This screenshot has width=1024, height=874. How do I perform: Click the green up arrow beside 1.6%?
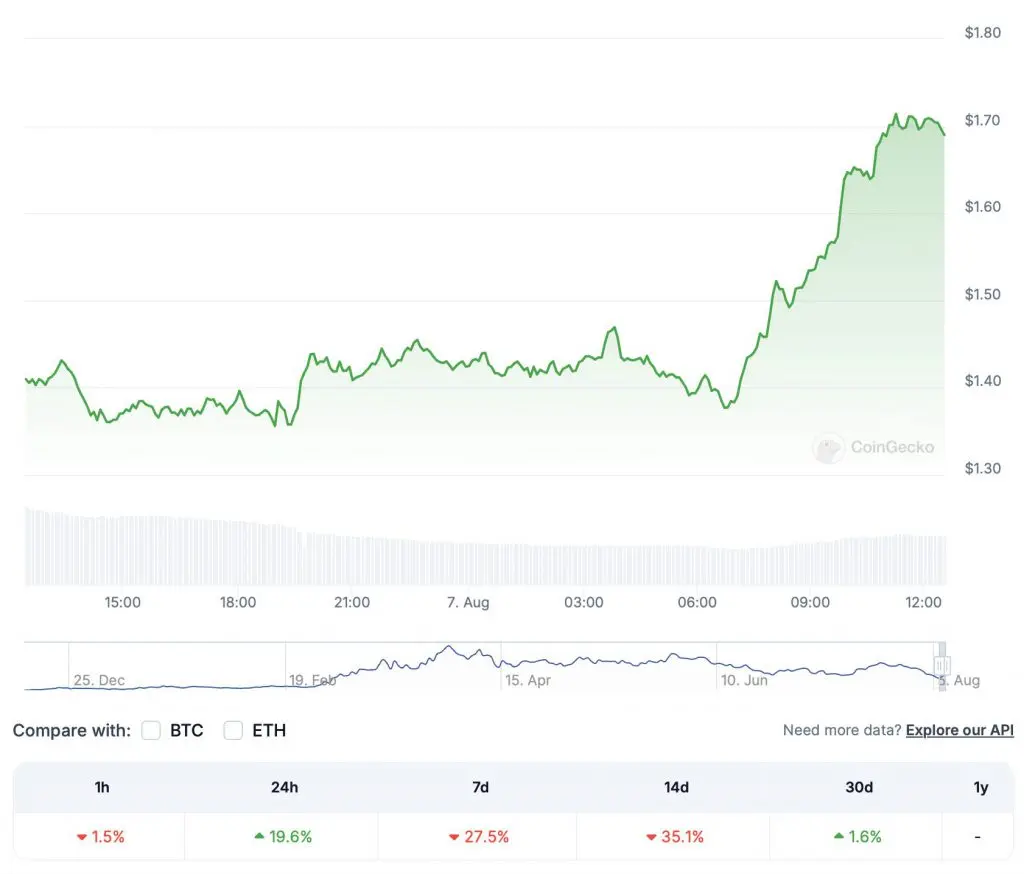(838, 837)
